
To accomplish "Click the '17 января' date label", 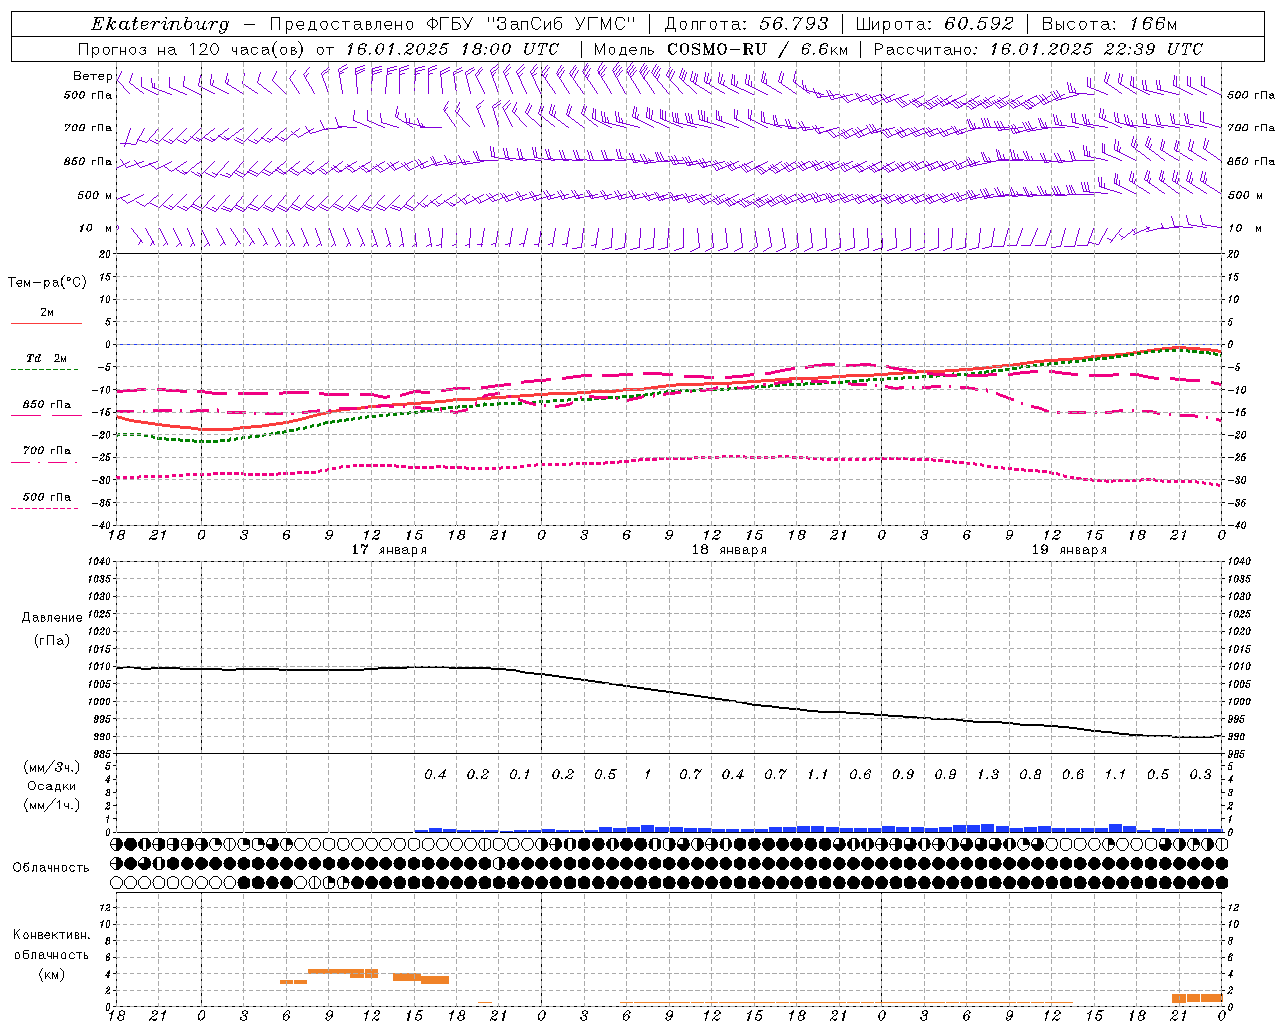I will pyautogui.click(x=389, y=550).
